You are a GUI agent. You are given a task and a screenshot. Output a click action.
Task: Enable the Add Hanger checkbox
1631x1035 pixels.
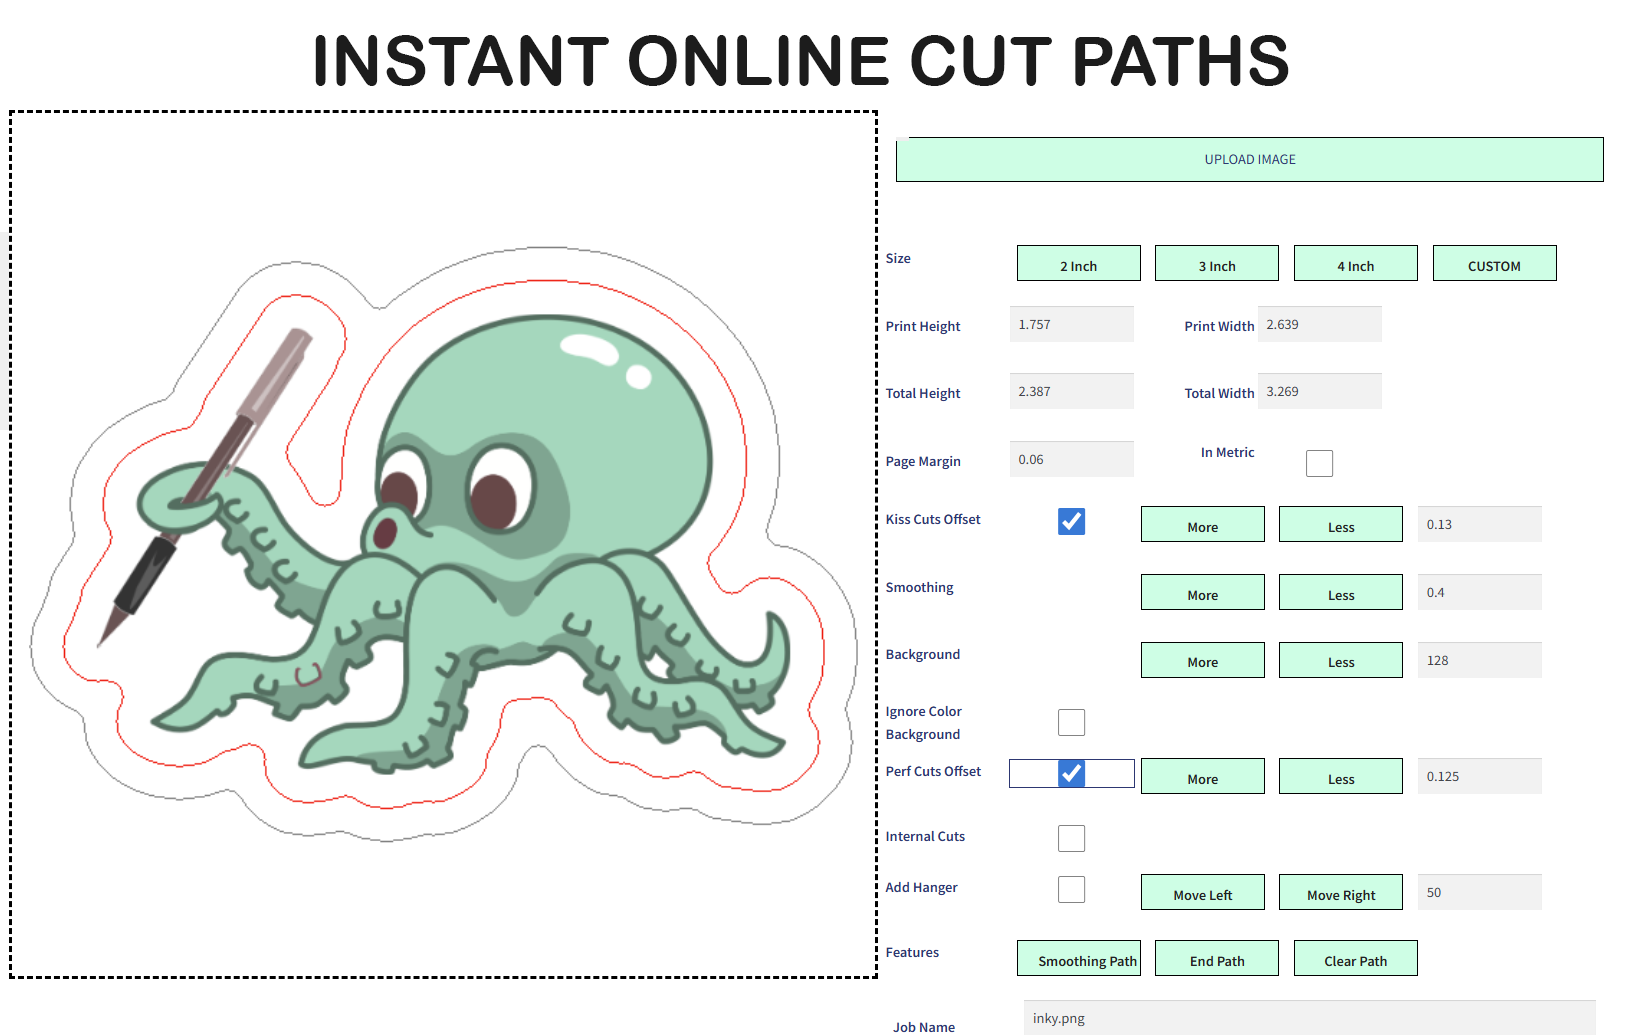point(1071,889)
